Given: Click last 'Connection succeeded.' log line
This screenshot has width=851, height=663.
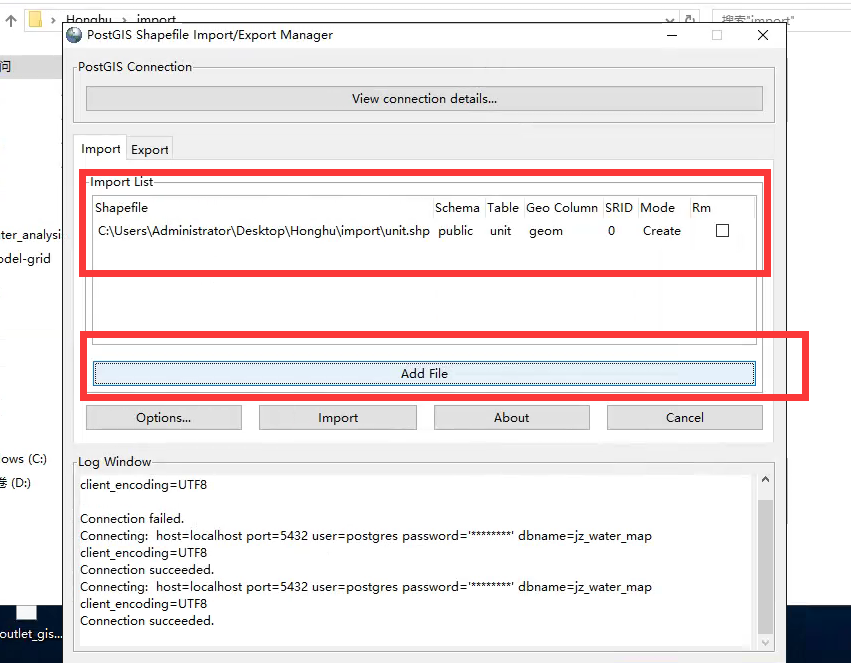Looking at the screenshot, I should click(147, 621).
